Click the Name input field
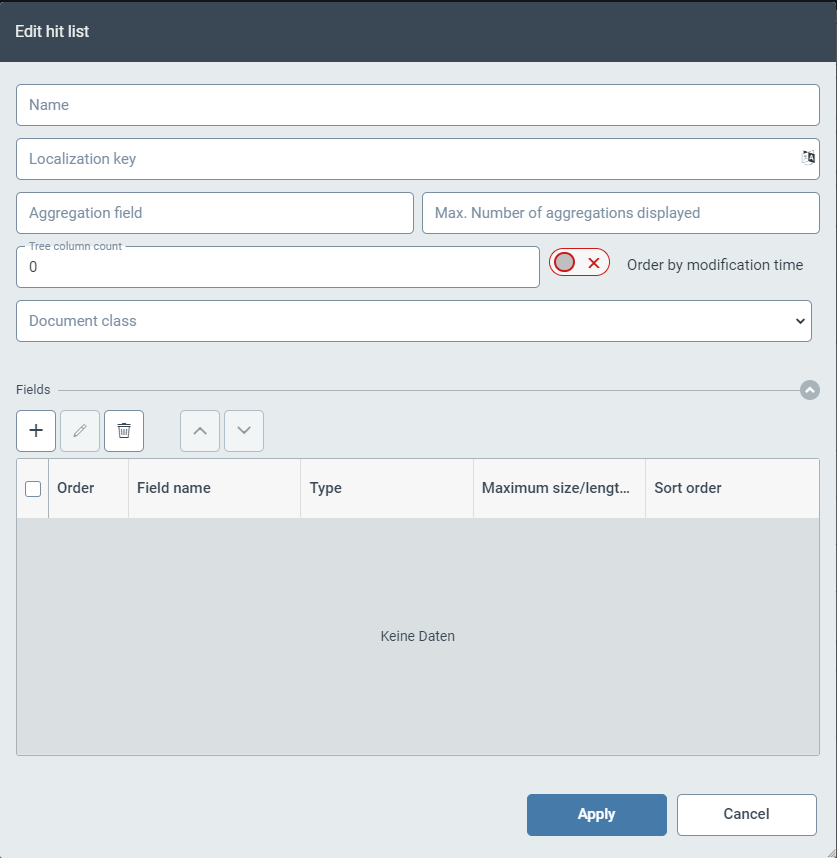837x858 pixels. tap(418, 105)
